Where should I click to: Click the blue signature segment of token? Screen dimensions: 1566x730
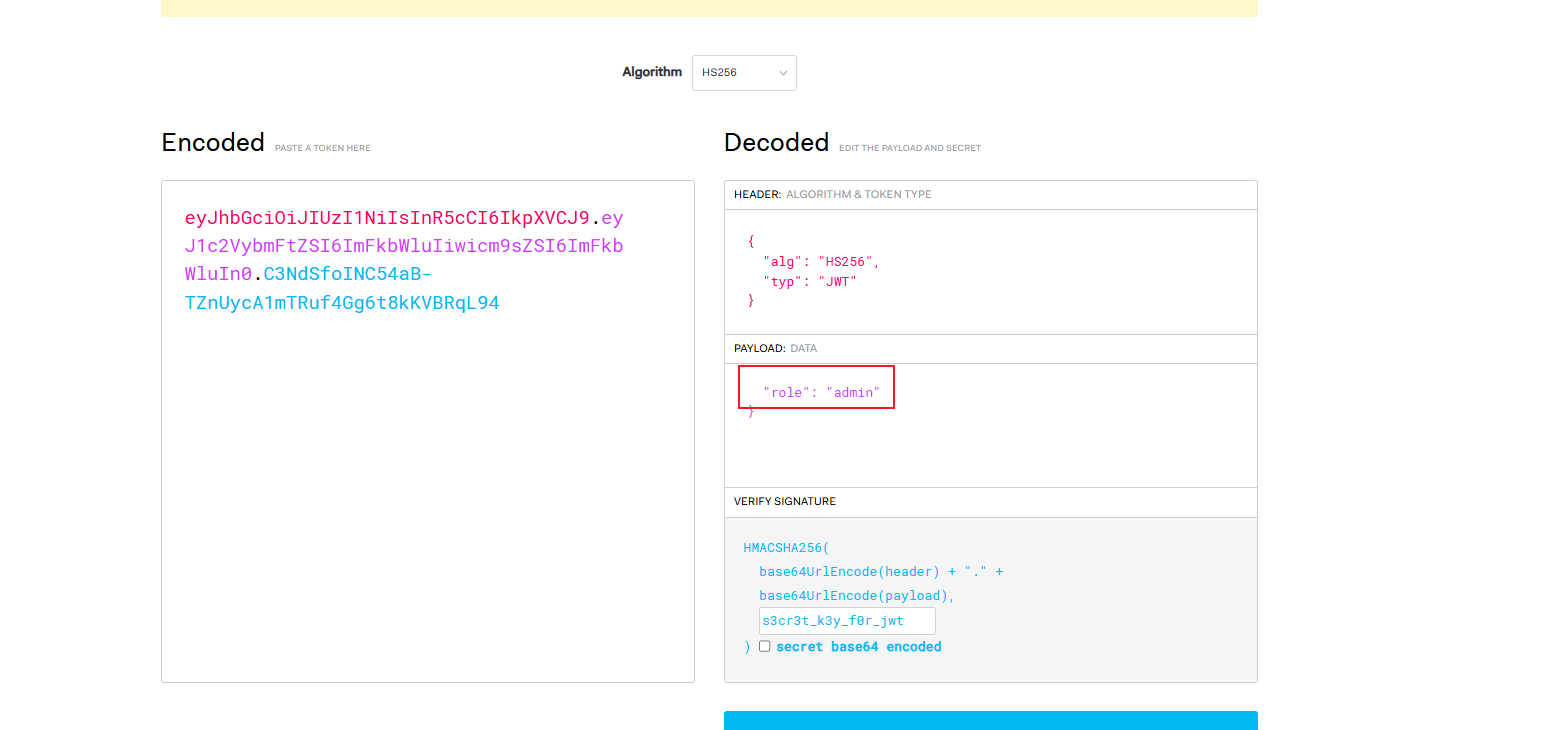click(342, 288)
